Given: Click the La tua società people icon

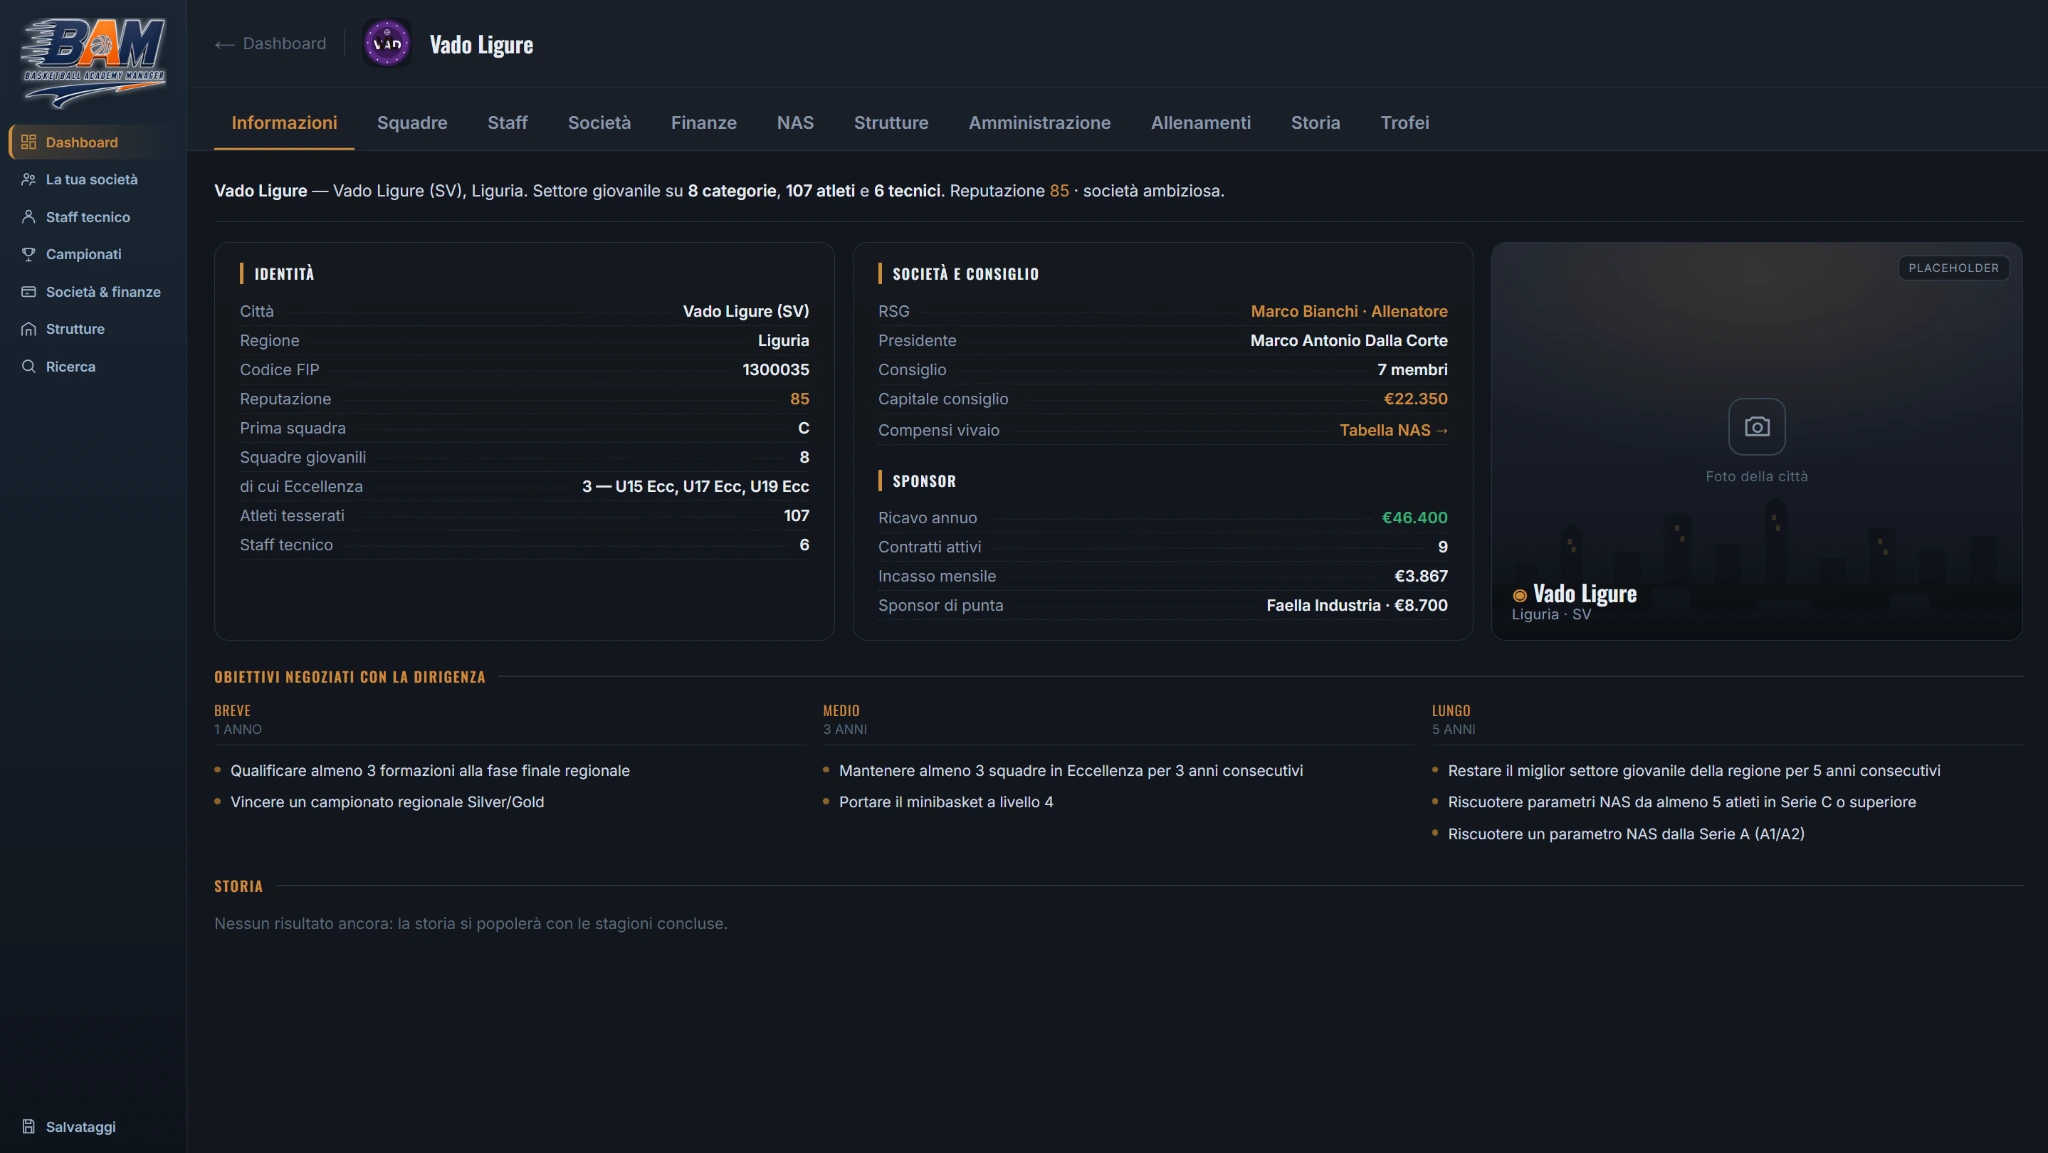Looking at the screenshot, I should coord(29,180).
